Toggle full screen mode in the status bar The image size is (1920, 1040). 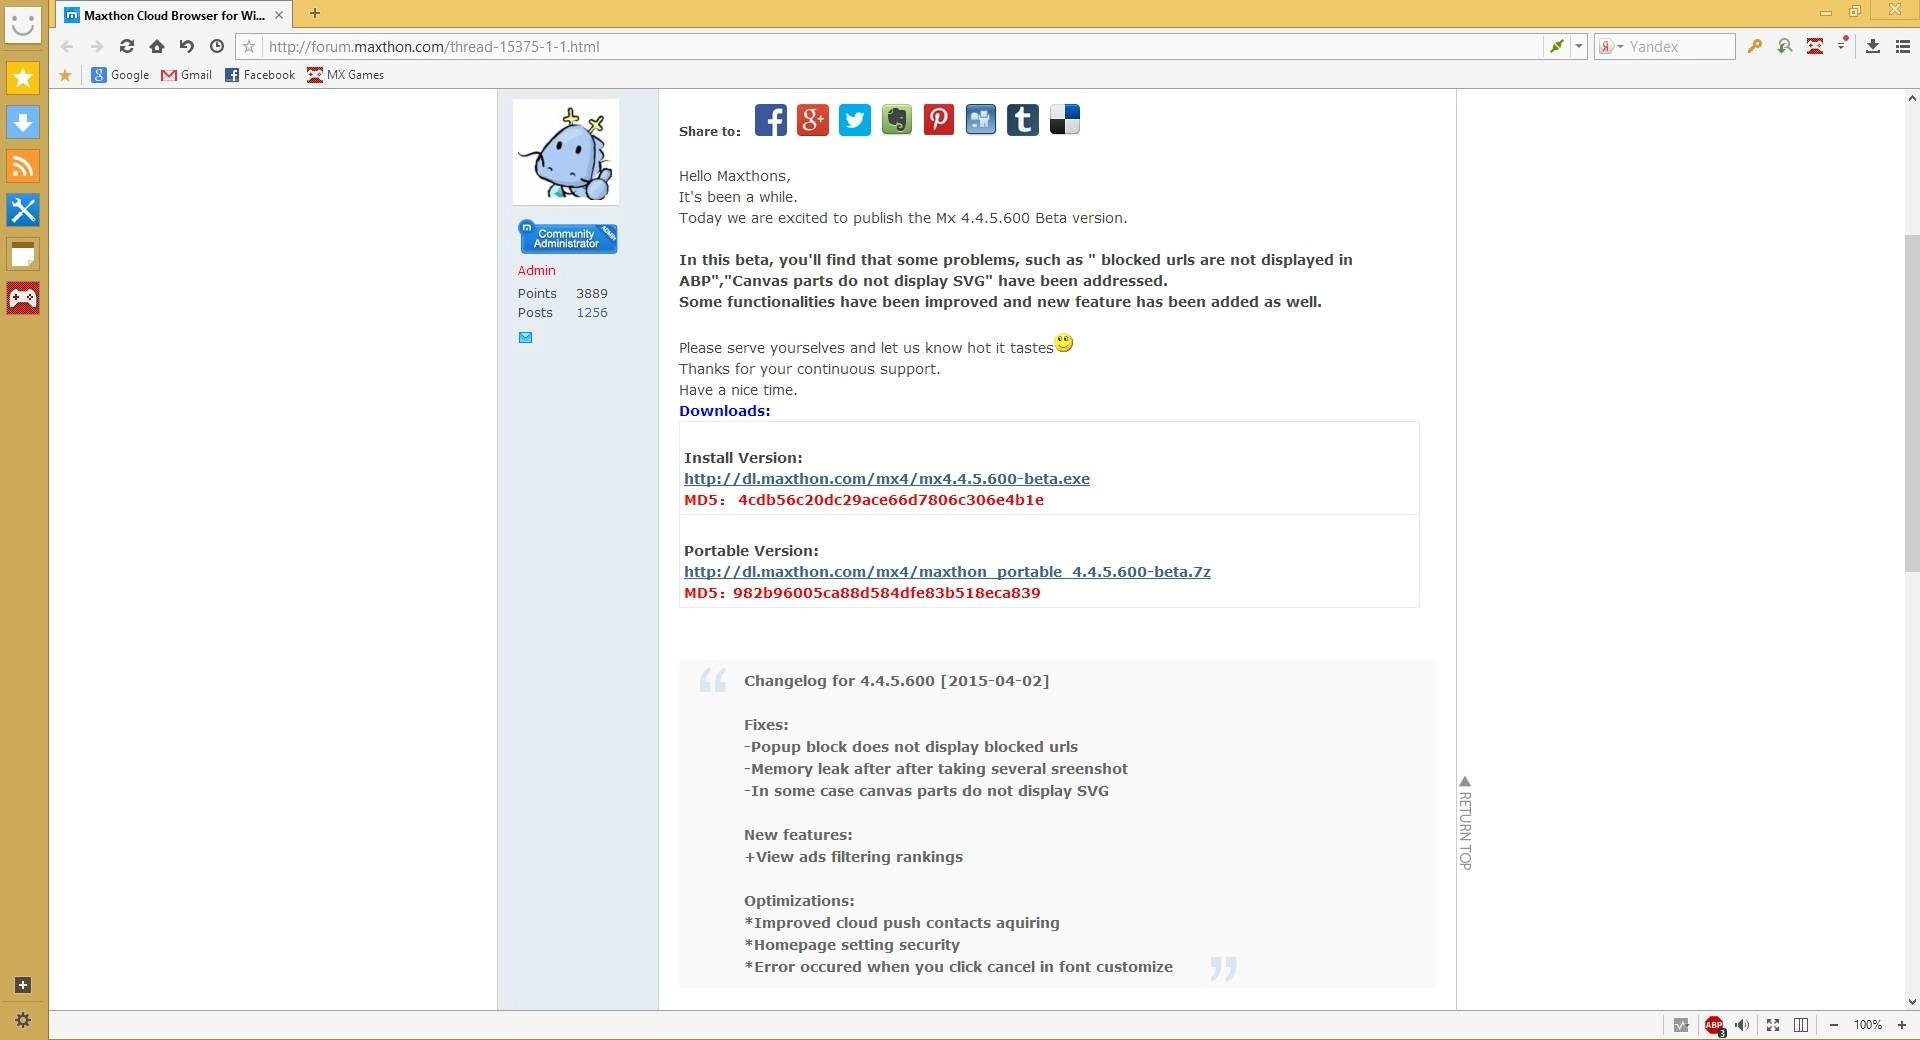(x=1773, y=1025)
